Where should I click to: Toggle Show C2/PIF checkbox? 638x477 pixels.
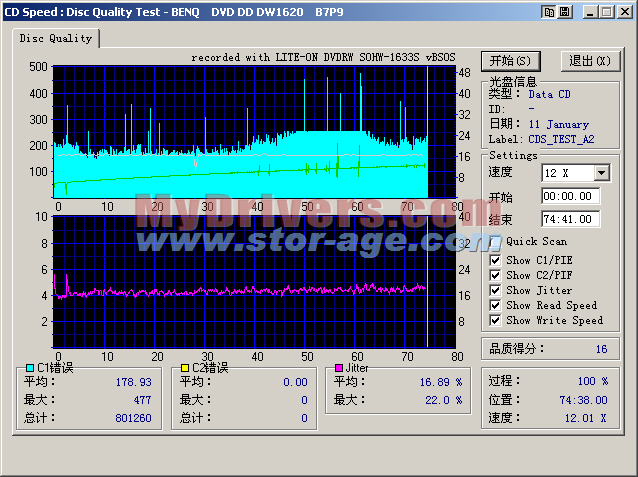click(495, 275)
